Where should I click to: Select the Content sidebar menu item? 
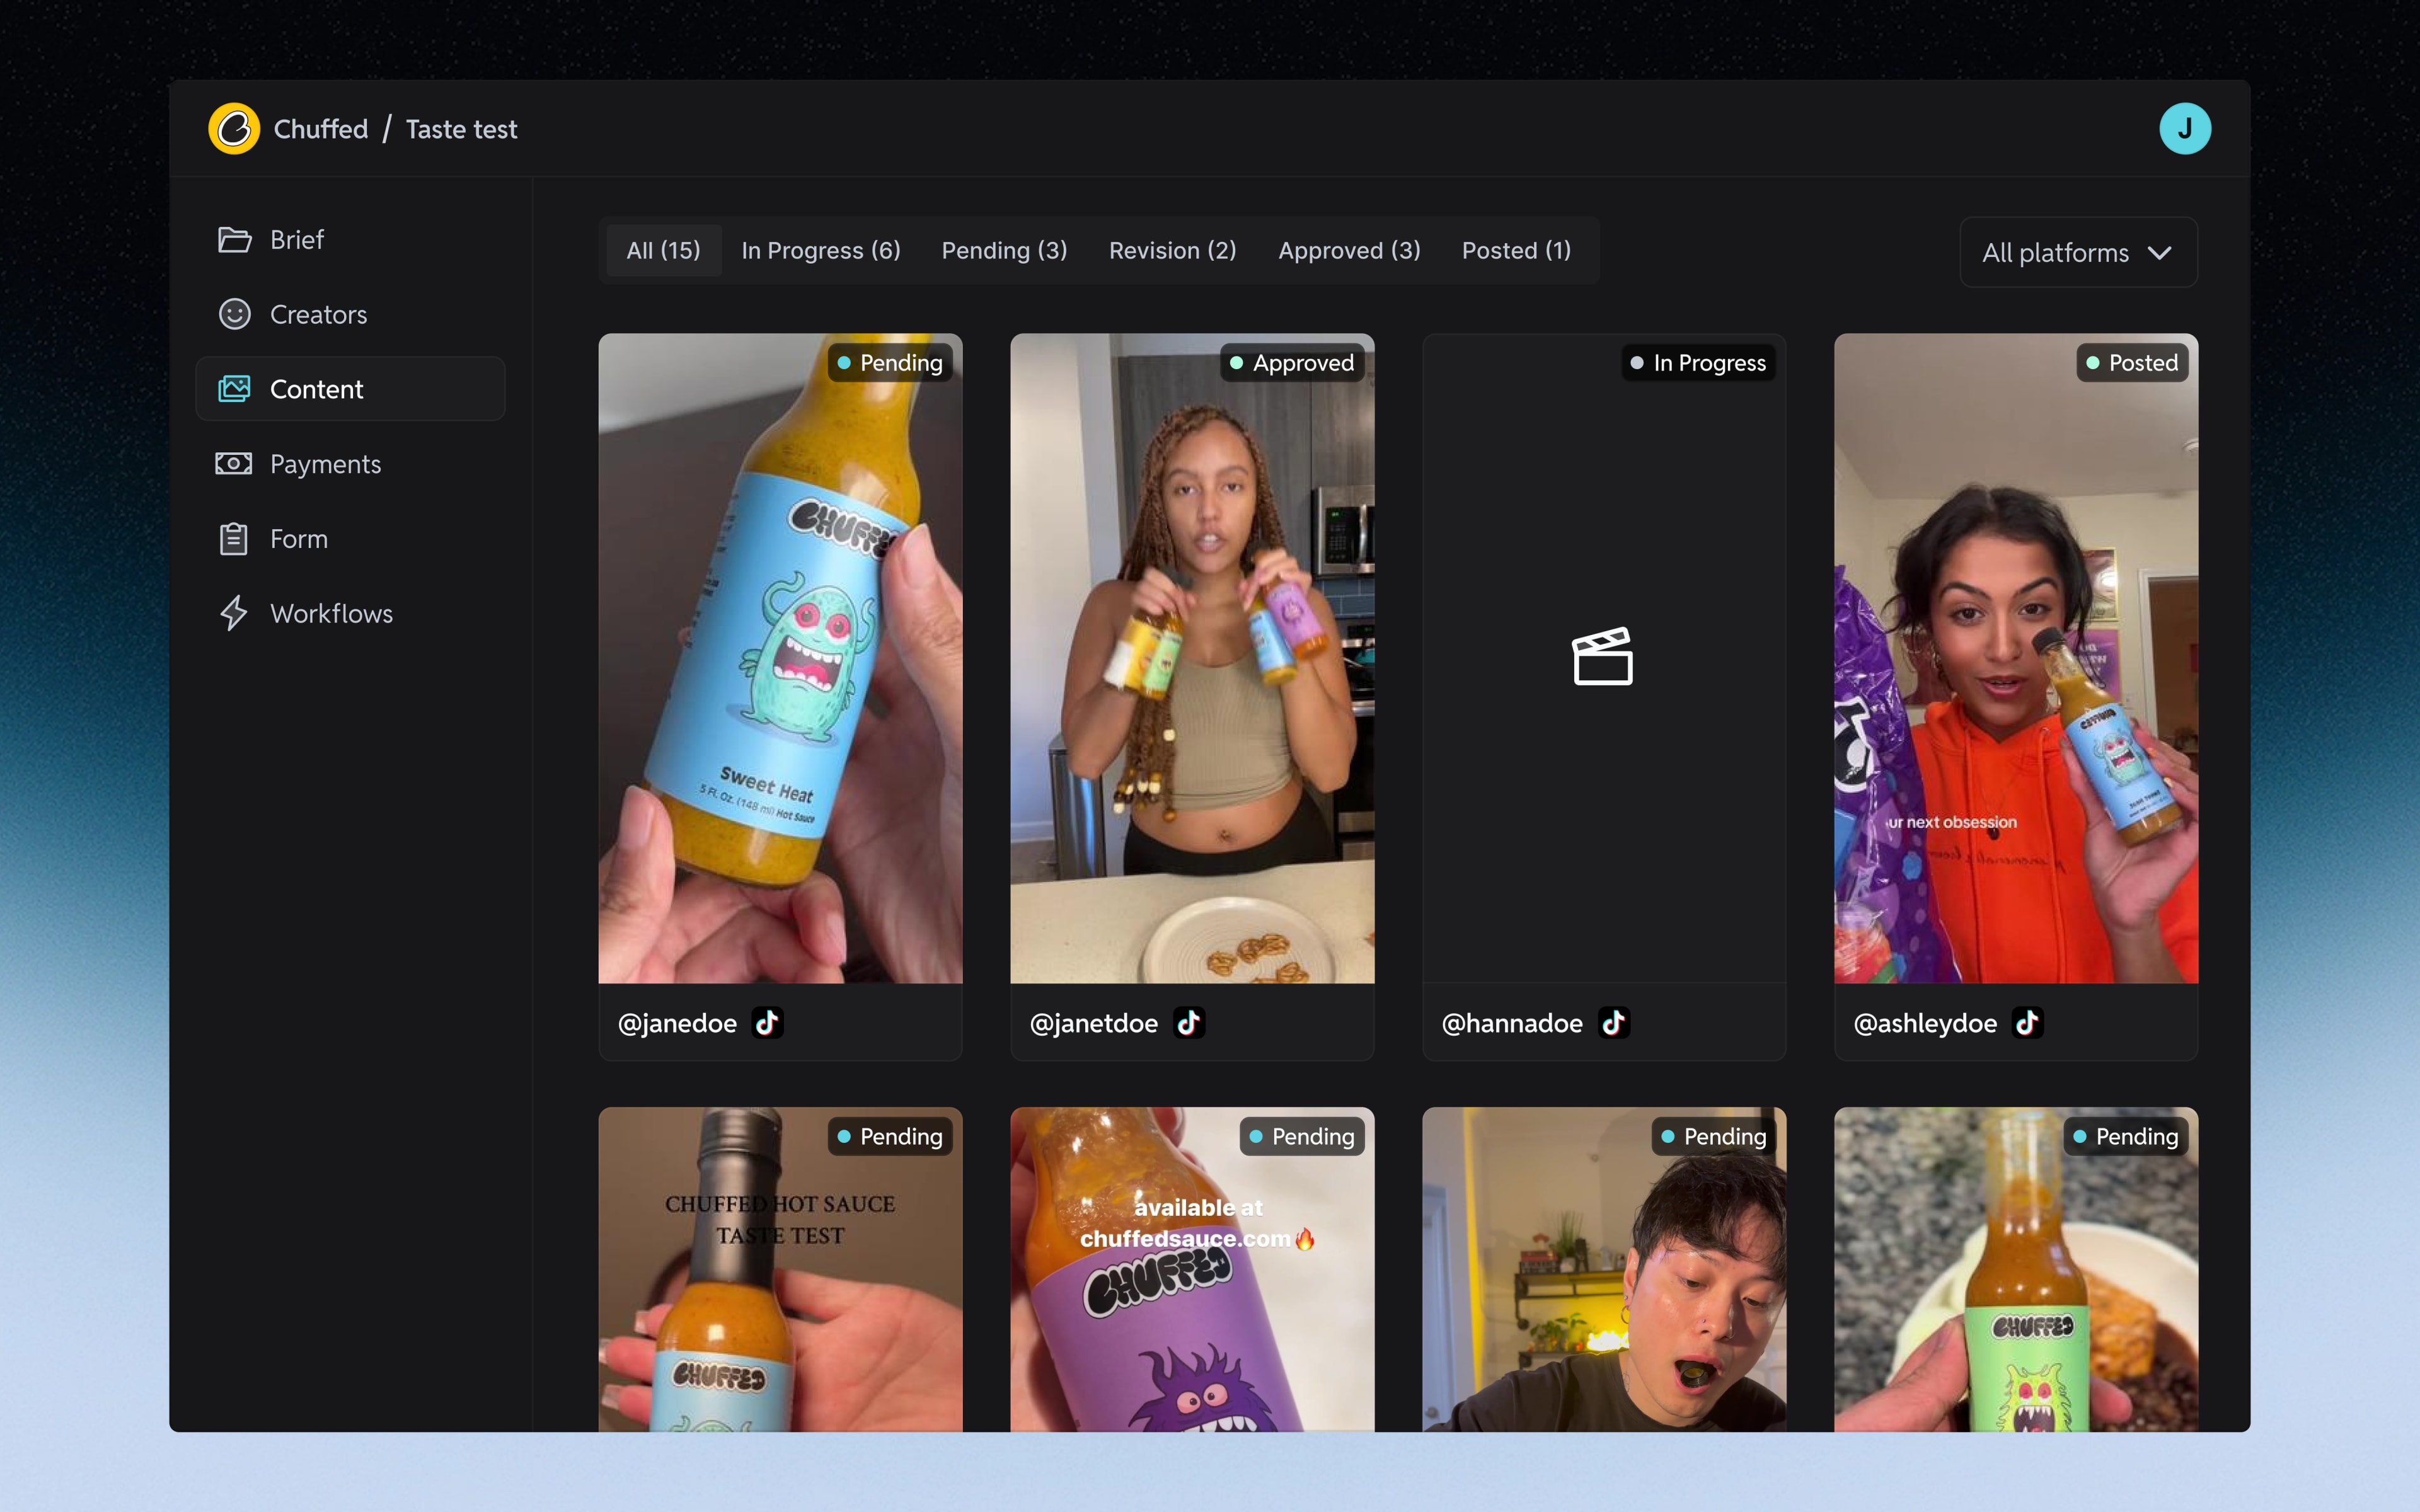[350, 389]
